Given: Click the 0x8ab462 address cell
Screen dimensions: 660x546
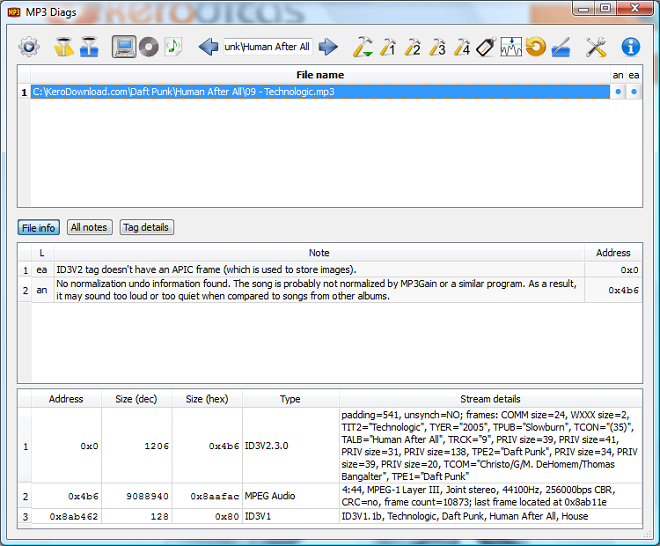Looking at the screenshot, I should click(x=66, y=516).
